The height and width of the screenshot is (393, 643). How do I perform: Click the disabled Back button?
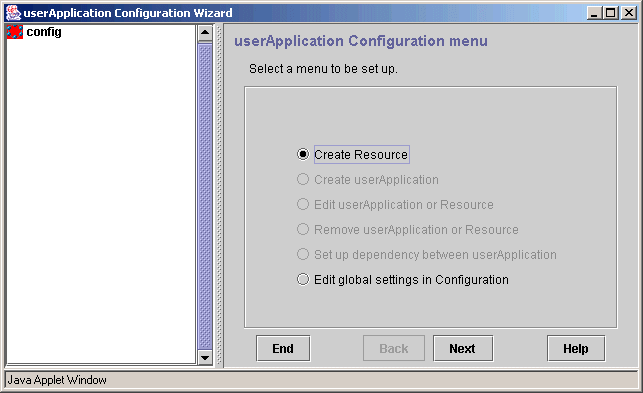point(394,349)
